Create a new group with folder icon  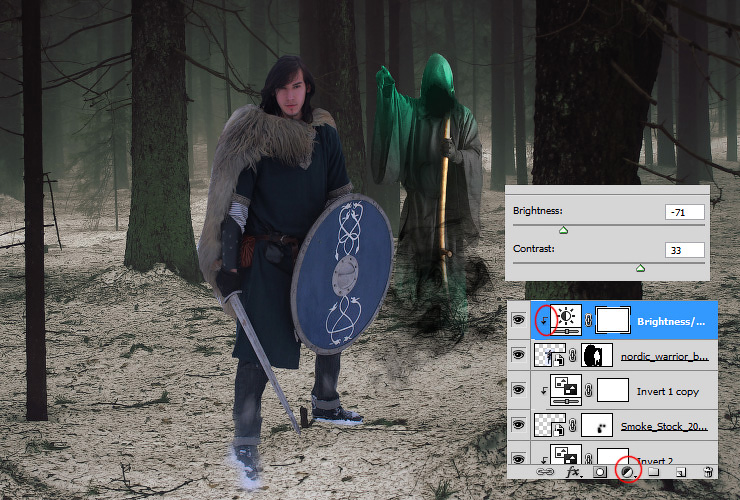pos(654,472)
